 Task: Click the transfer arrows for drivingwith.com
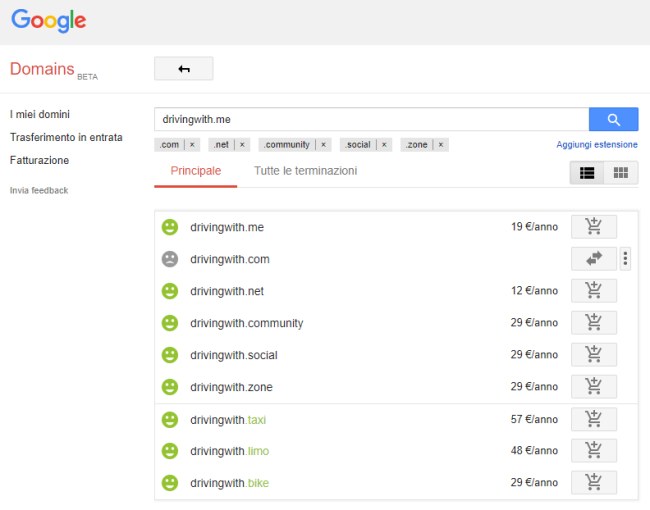(593, 259)
